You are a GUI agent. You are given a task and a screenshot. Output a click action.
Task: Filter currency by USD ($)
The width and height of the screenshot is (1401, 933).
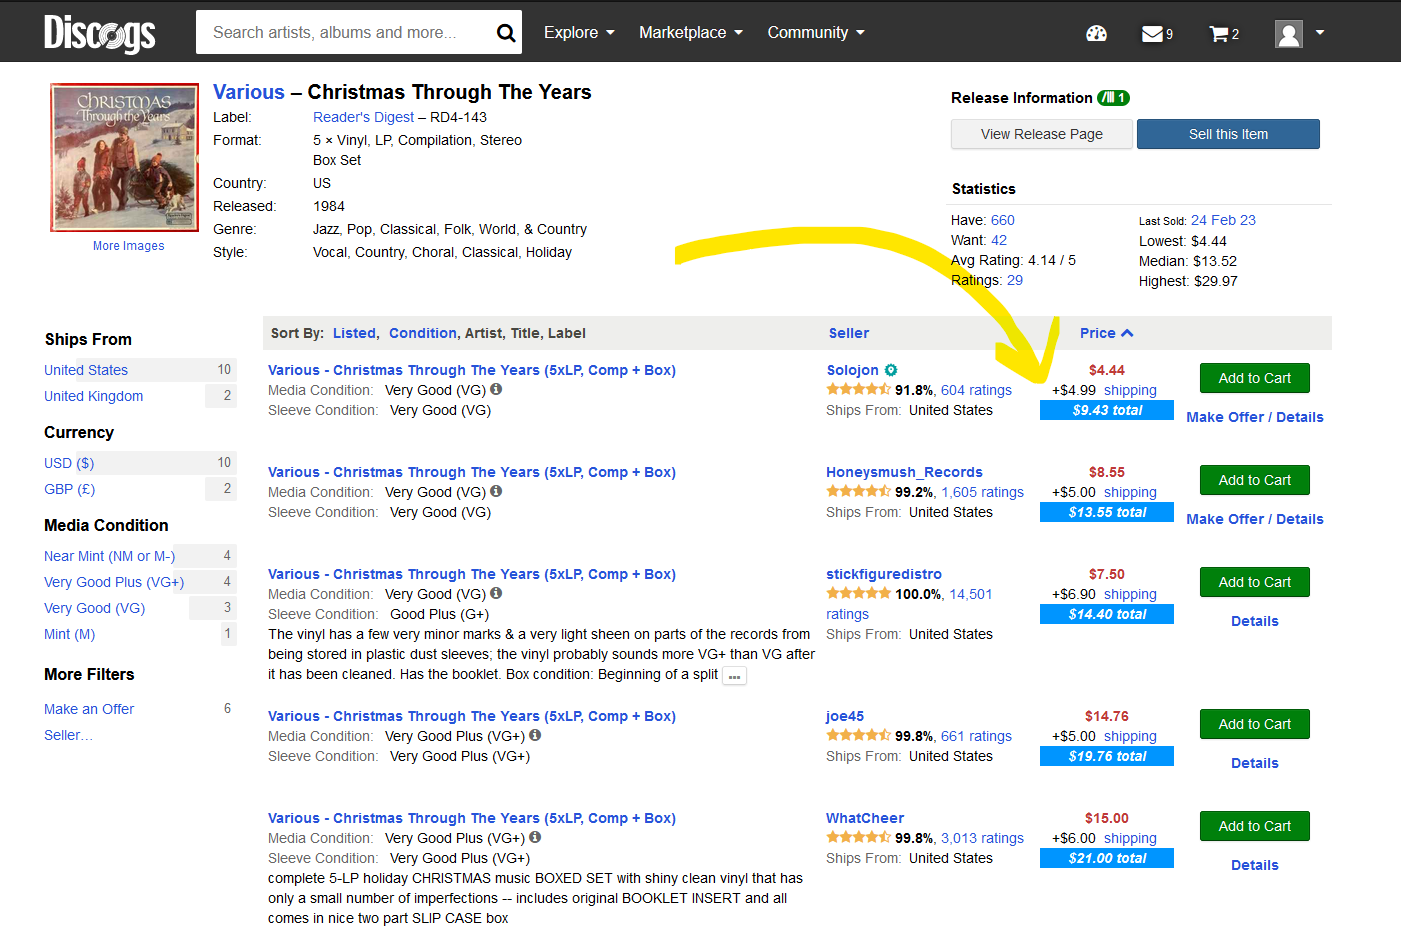click(x=69, y=463)
